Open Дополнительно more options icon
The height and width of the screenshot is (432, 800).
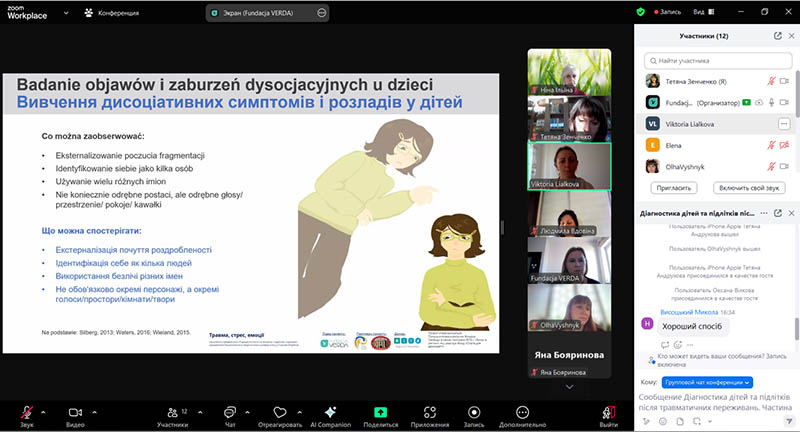point(522,412)
